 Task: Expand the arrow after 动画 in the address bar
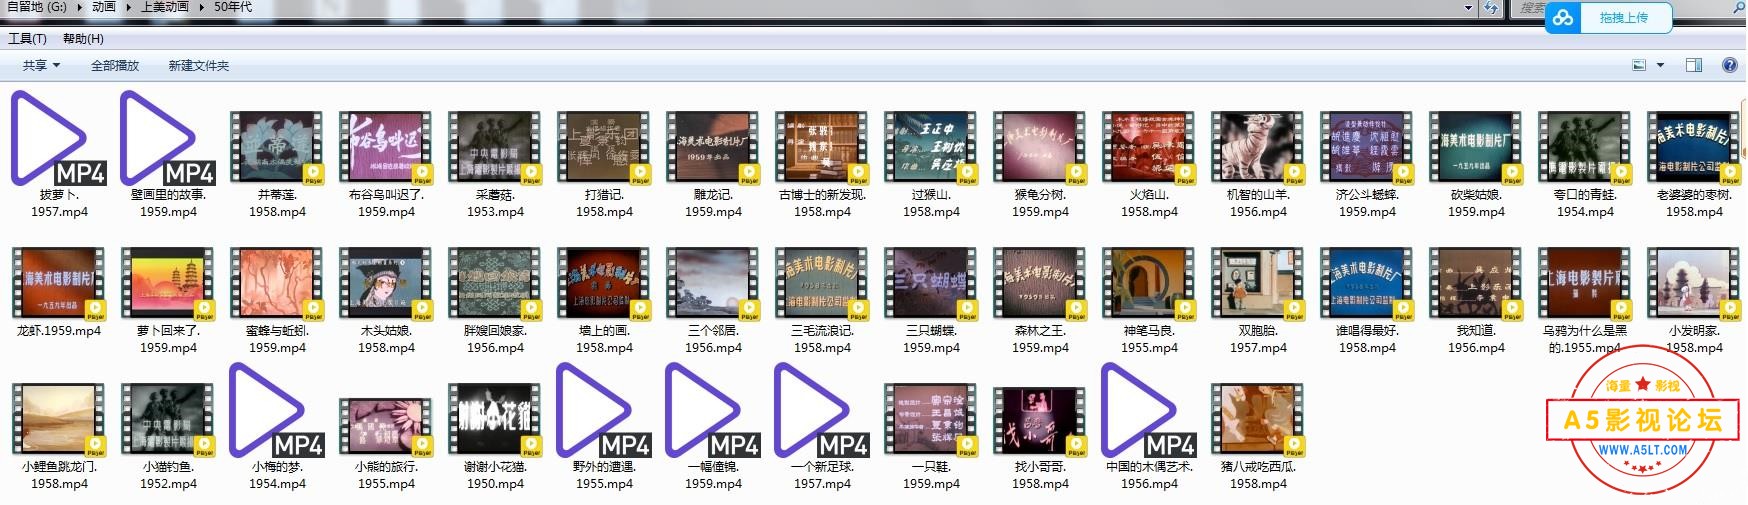128,7
